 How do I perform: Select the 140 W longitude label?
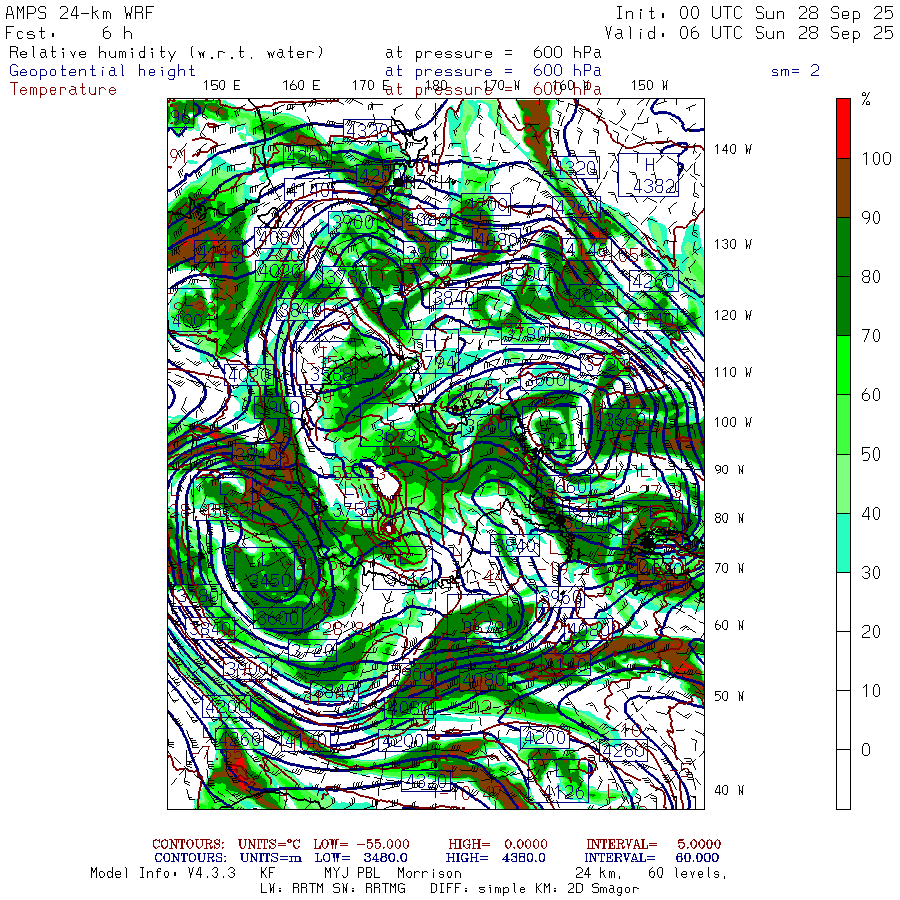pyautogui.click(x=733, y=149)
